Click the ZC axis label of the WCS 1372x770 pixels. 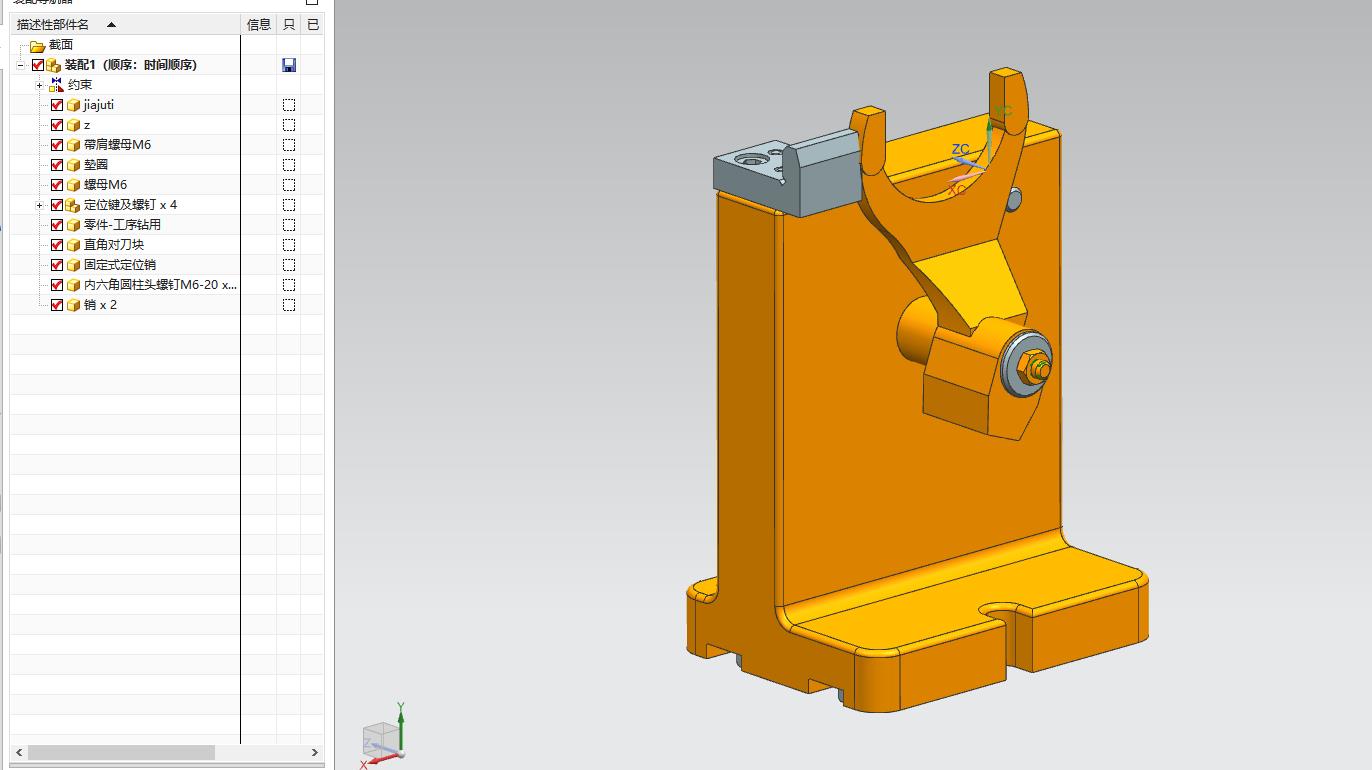pos(960,149)
